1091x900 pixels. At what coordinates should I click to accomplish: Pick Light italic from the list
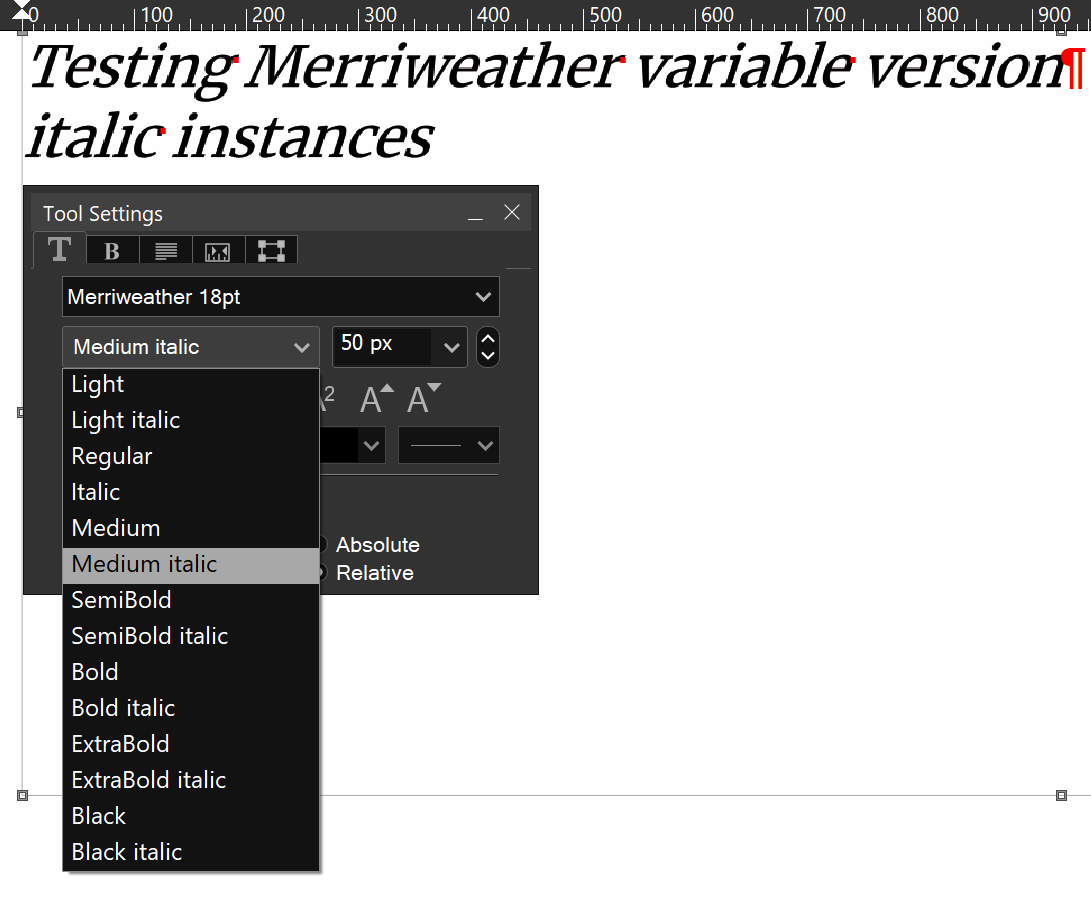coord(126,420)
